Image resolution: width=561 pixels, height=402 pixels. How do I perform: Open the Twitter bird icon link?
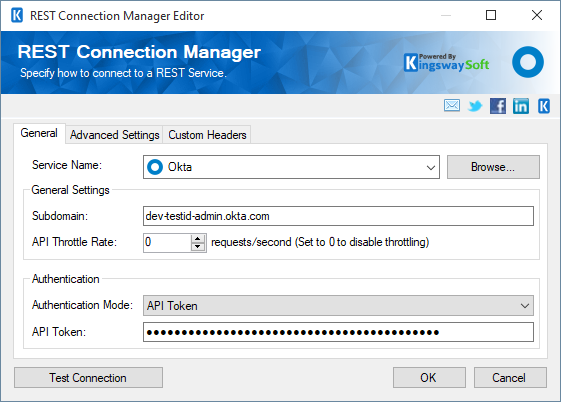tap(475, 106)
